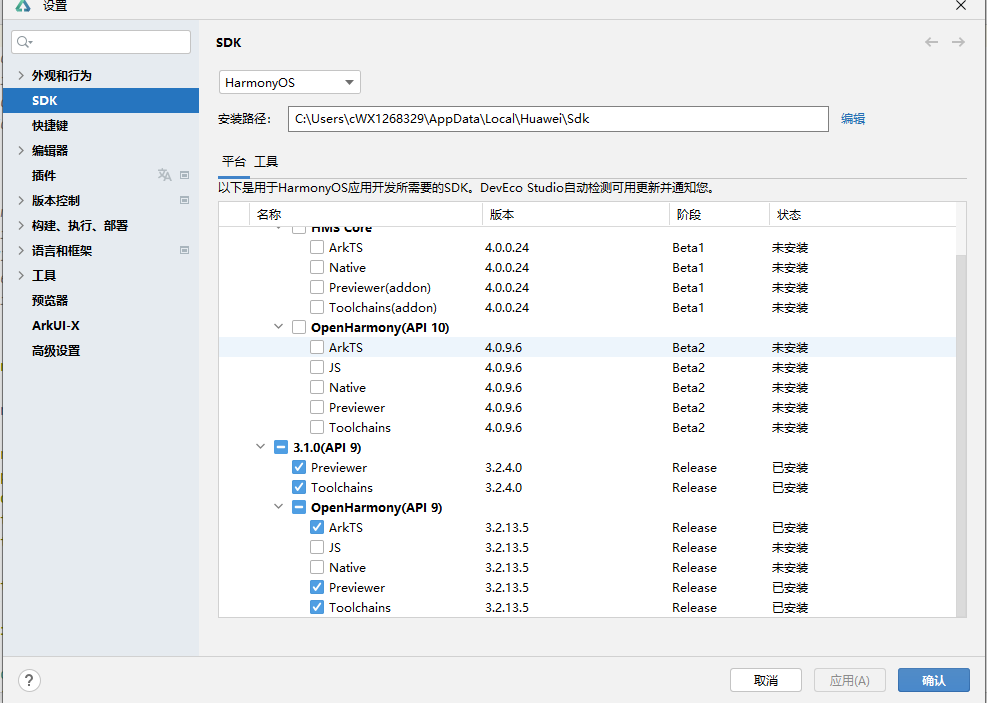Collapse the 3.1.0(API 9) tree node

(x=261, y=447)
